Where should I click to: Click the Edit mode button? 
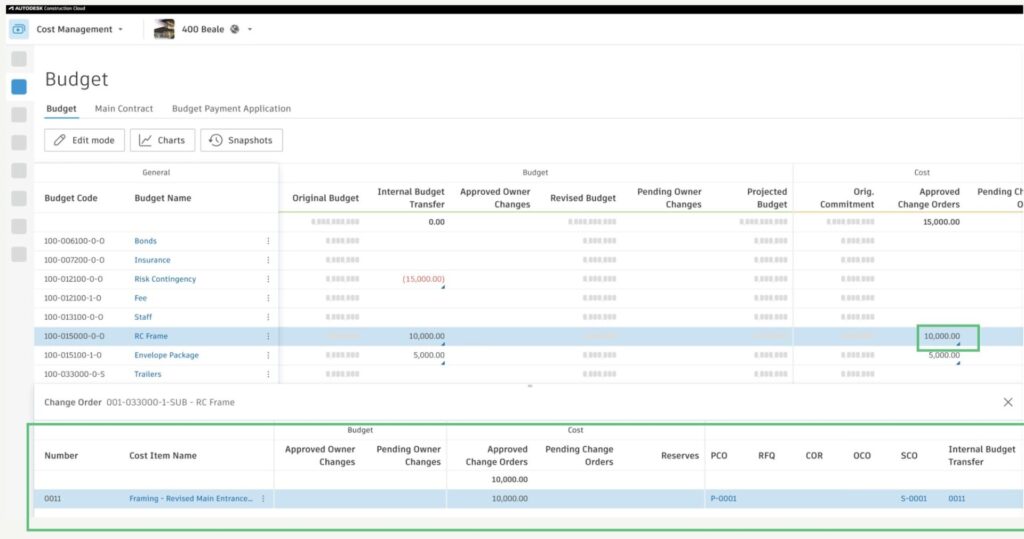click(x=85, y=140)
